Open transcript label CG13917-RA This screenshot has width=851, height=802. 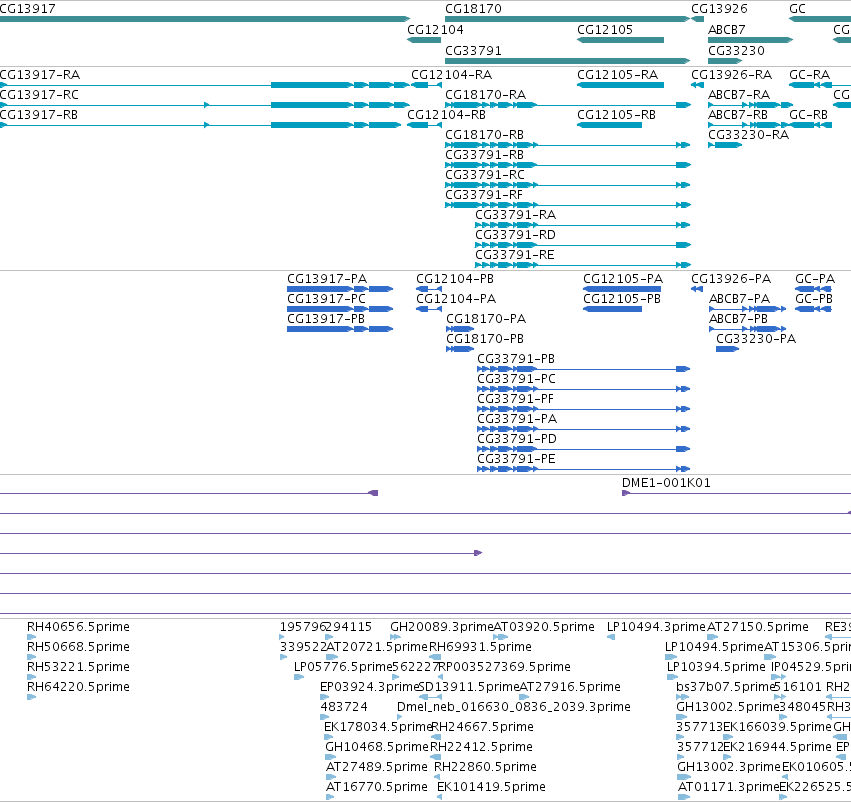click(40, 74)
